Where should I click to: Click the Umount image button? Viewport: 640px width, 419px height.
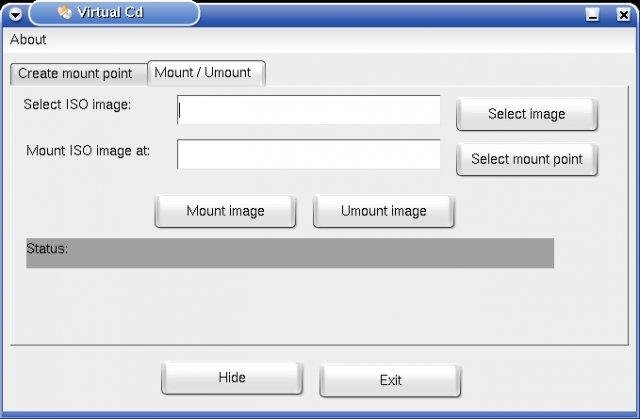(383, 211)
